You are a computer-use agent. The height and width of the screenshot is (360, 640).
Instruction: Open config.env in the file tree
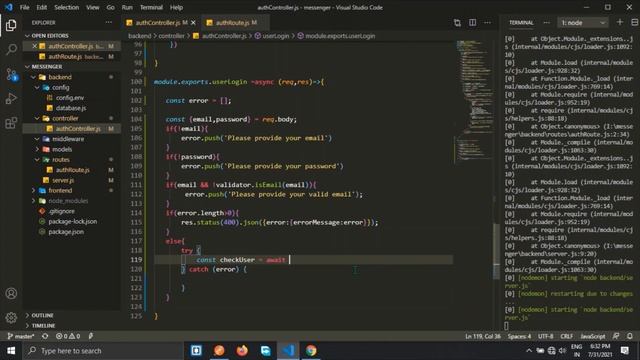point(70,98)
